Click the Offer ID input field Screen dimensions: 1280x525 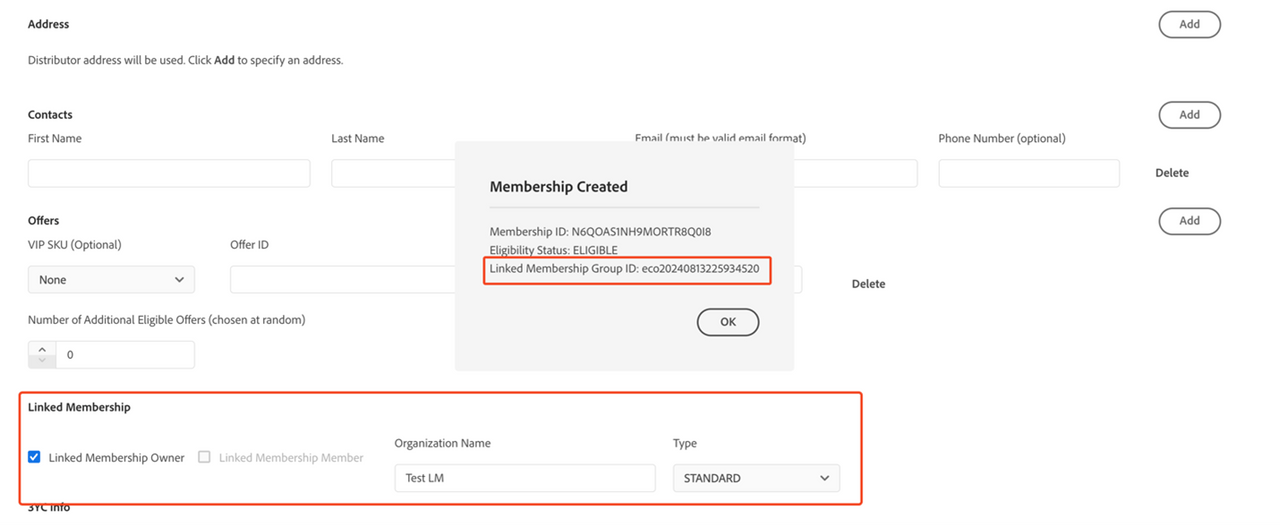tap(340, 280)
